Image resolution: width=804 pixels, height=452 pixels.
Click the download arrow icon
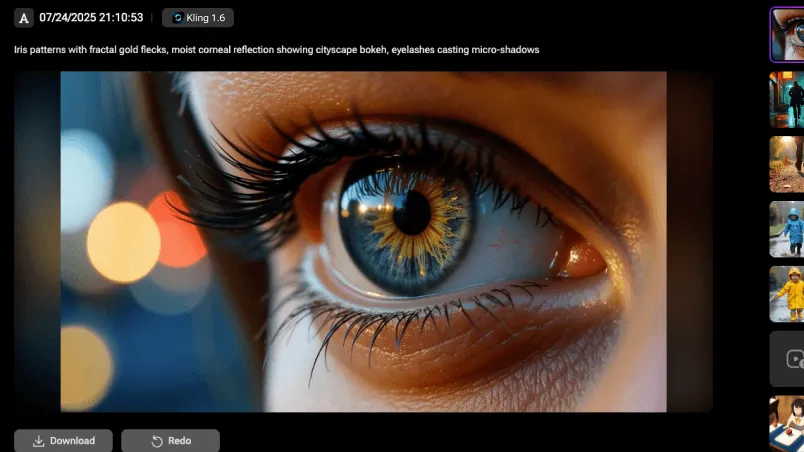38,441
